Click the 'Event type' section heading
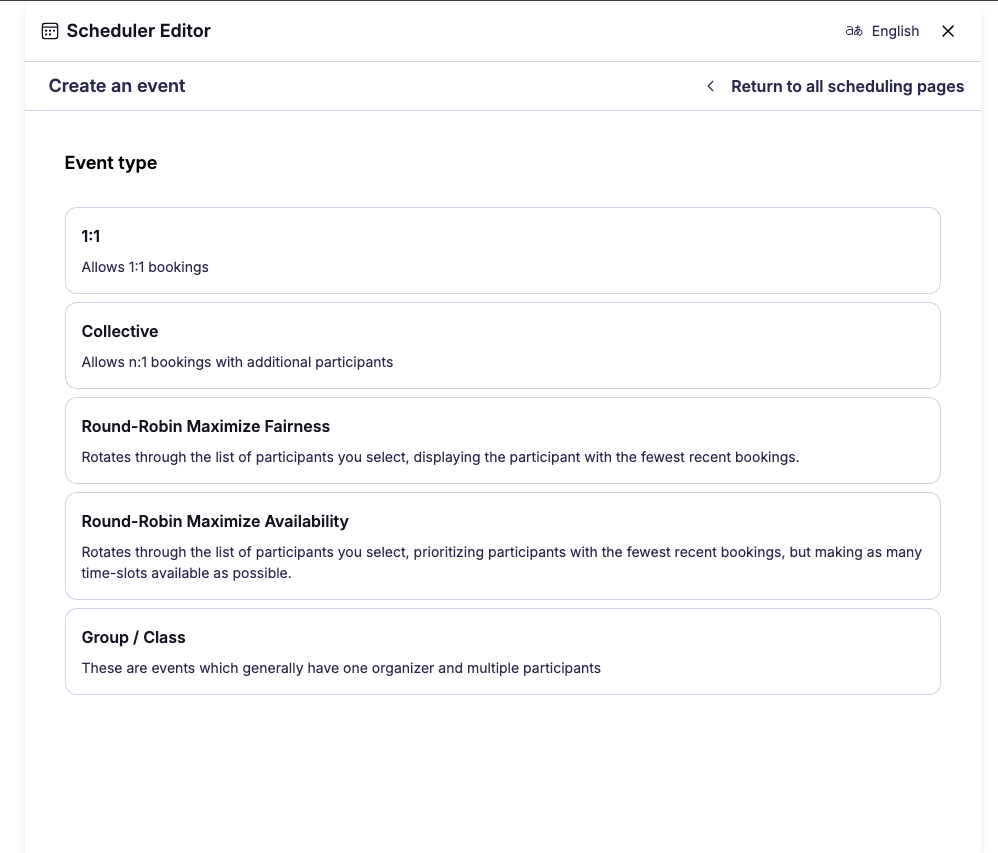 [111, 163]
